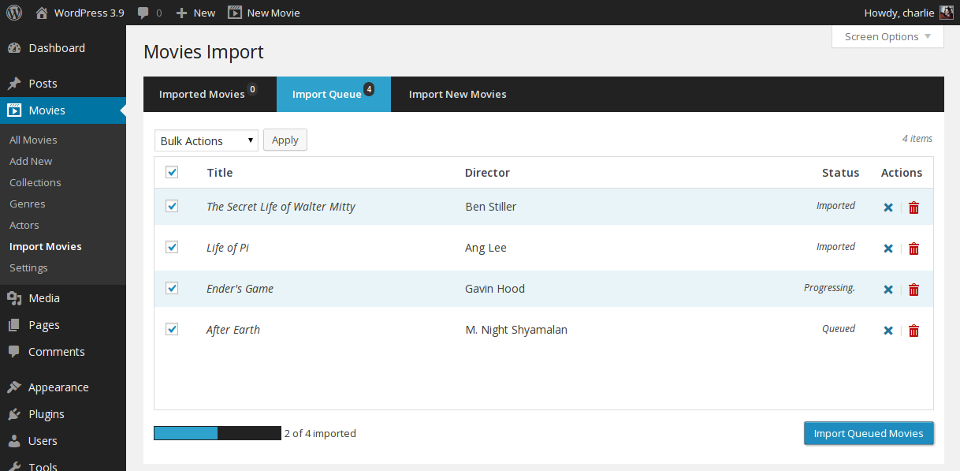Image resolution: width=960 pixels, height=471 pixels.
Task: Remove The Secret Life of Walter Mitty with X icon
Action: 888,208
